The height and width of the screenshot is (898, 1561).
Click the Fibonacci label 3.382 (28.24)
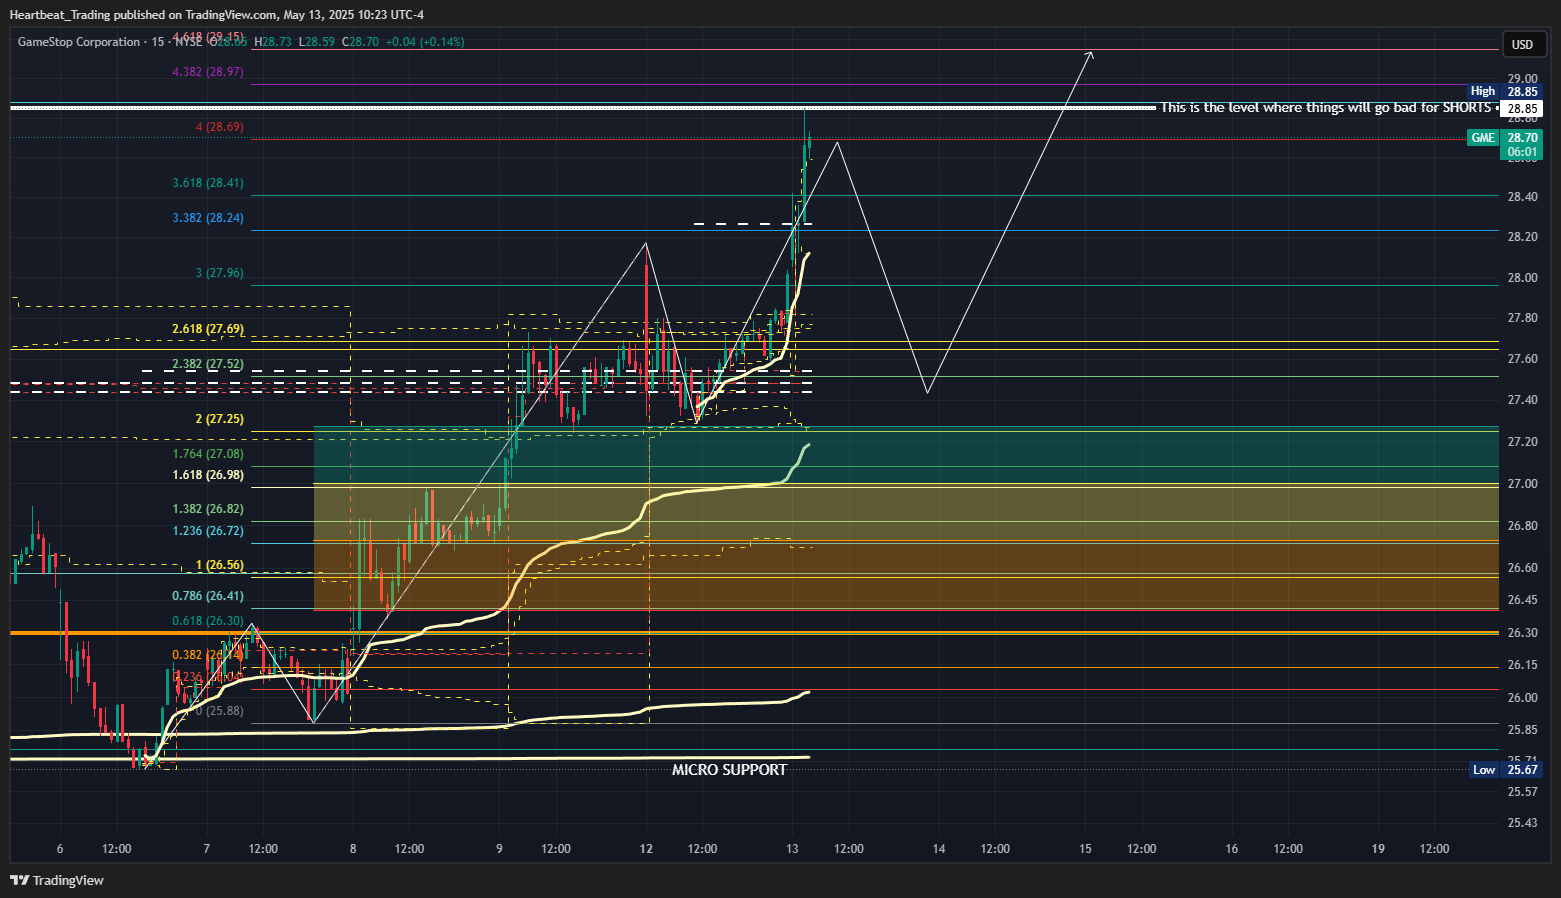point(208,218)
